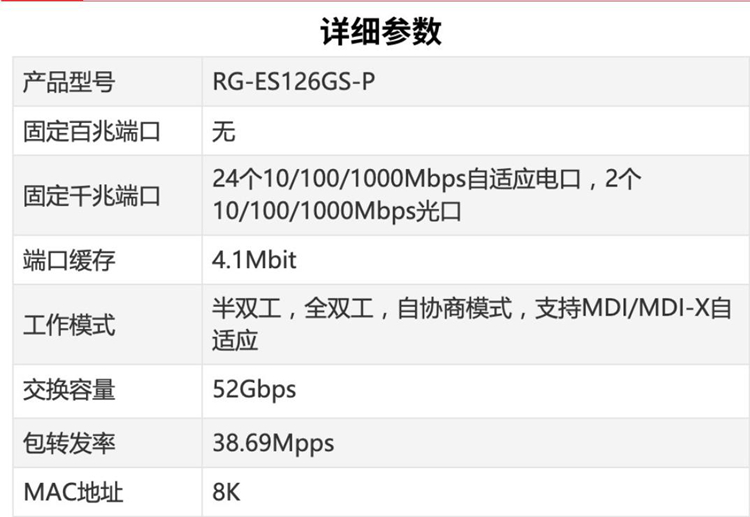Screen dimensions: 750x517
Task: Click the 52Gbps value
Action: pos(254,389)
